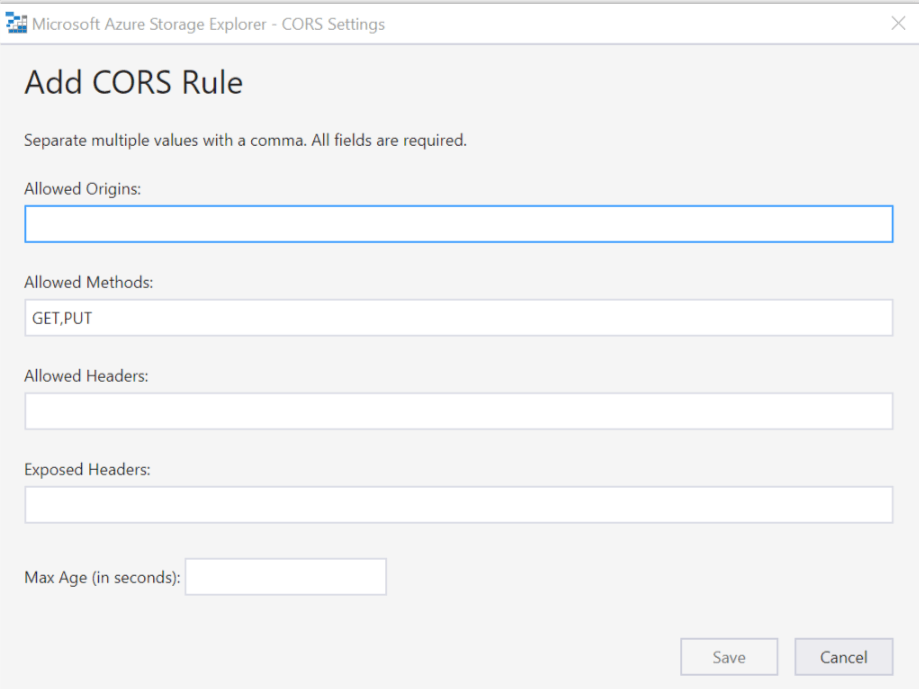919x689 pixels.
Task: Place the cursor in Allowed Headers field
Action: tap(458, 410)
